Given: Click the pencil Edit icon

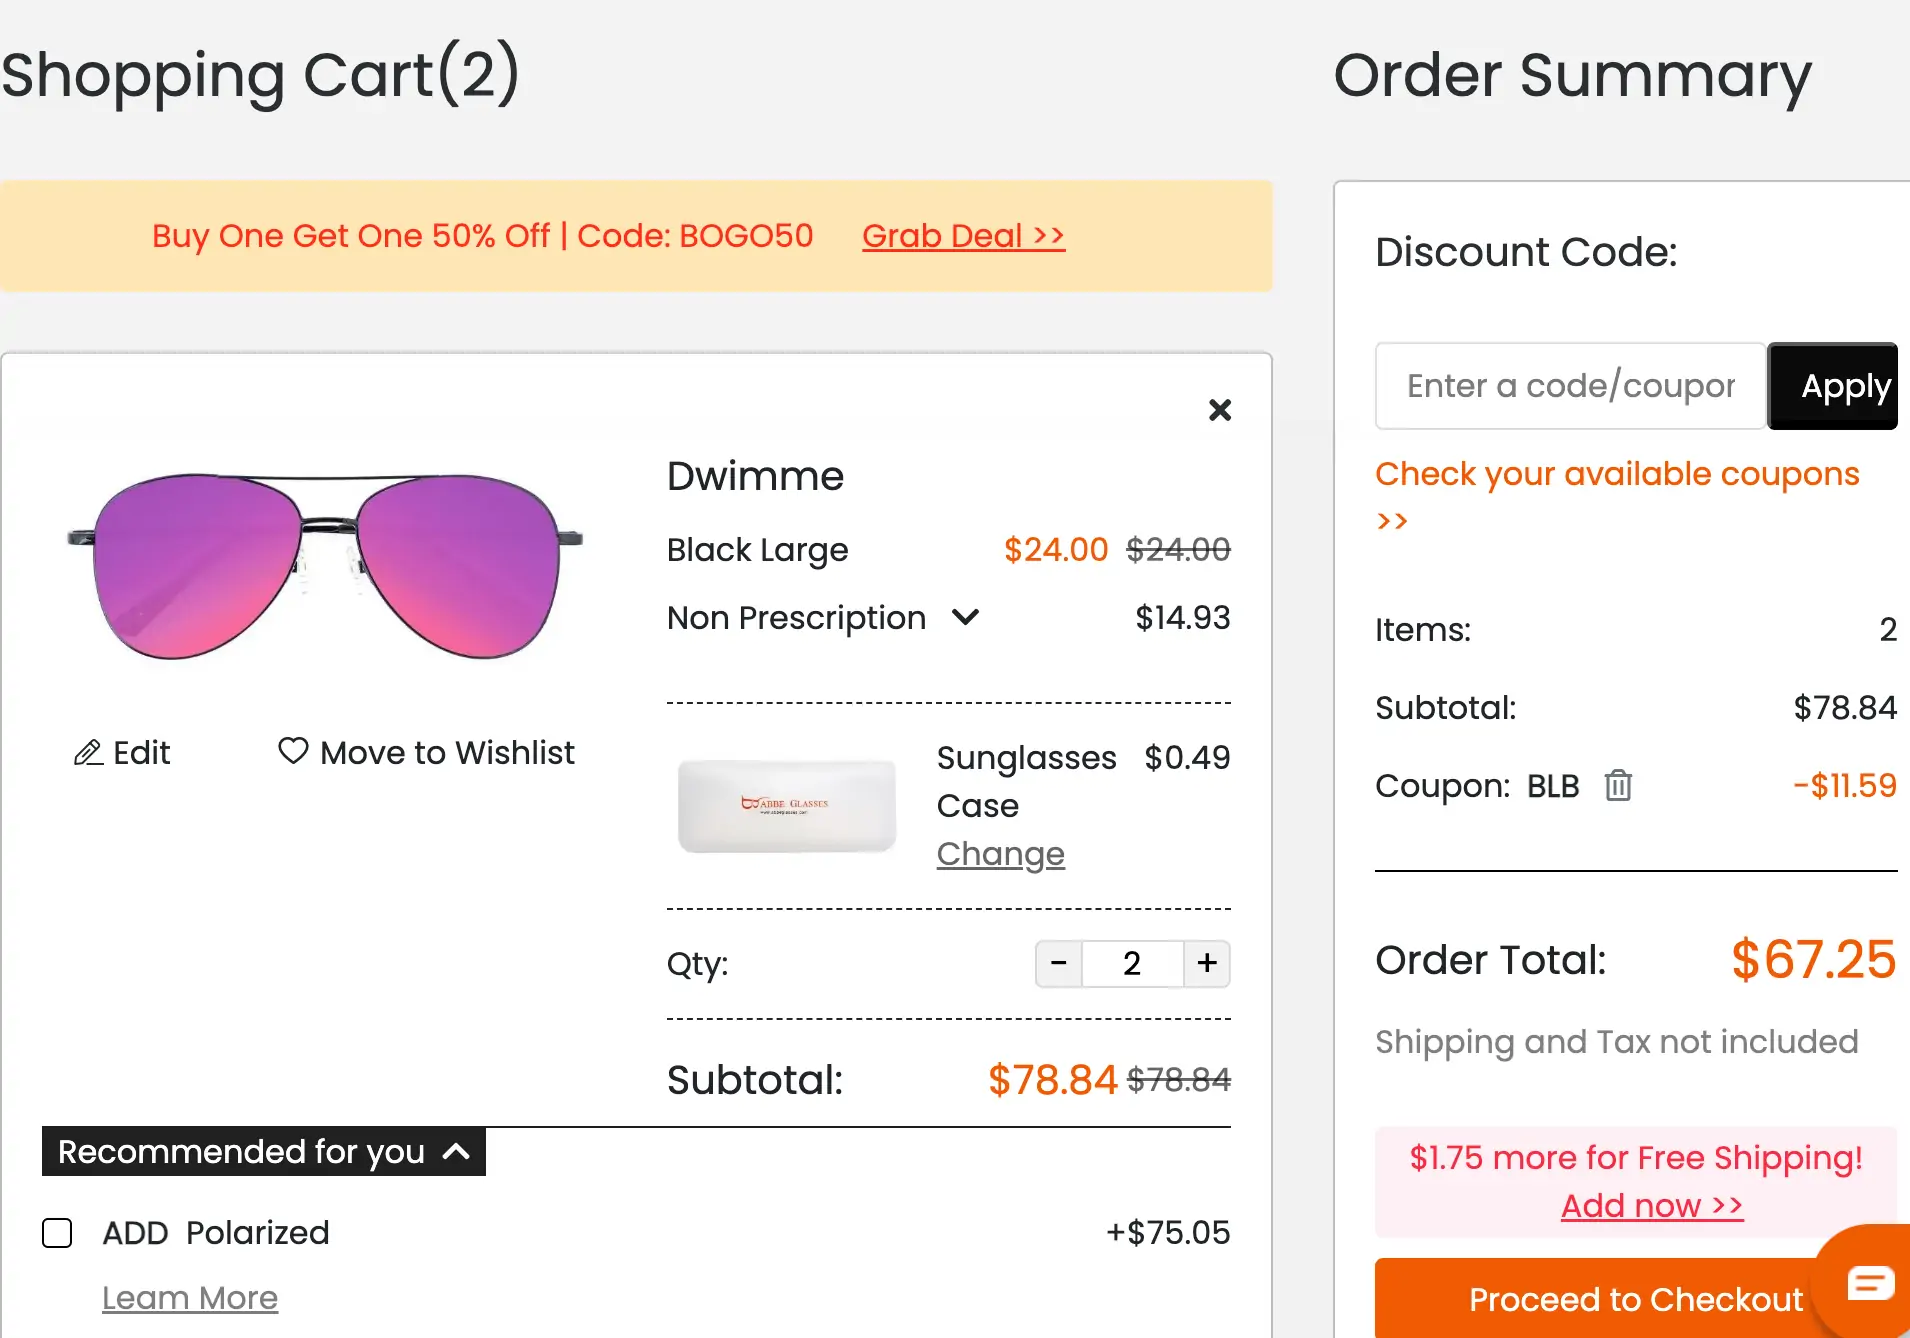Looking at the screenshot, I should (89, 753).
